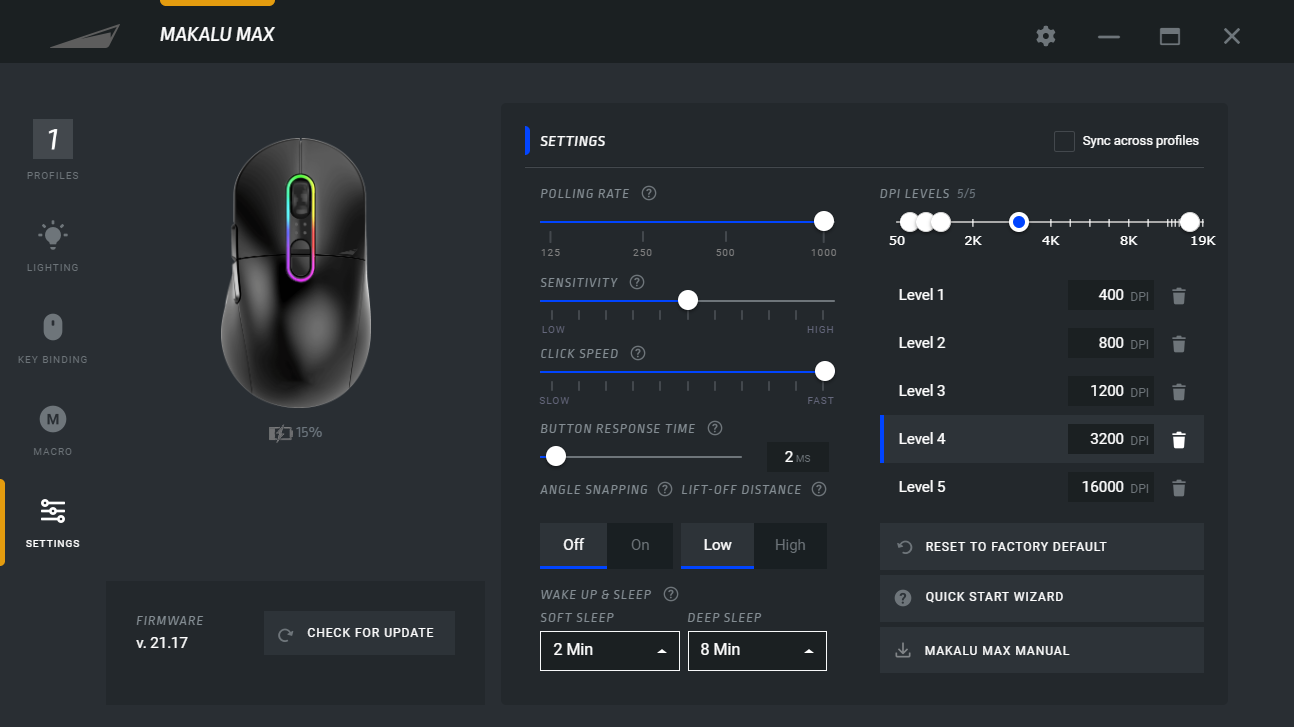This screenshot has height=727, width=1294.
Task: Open the Profiles section in the sidebar
Action: [53, 150]
